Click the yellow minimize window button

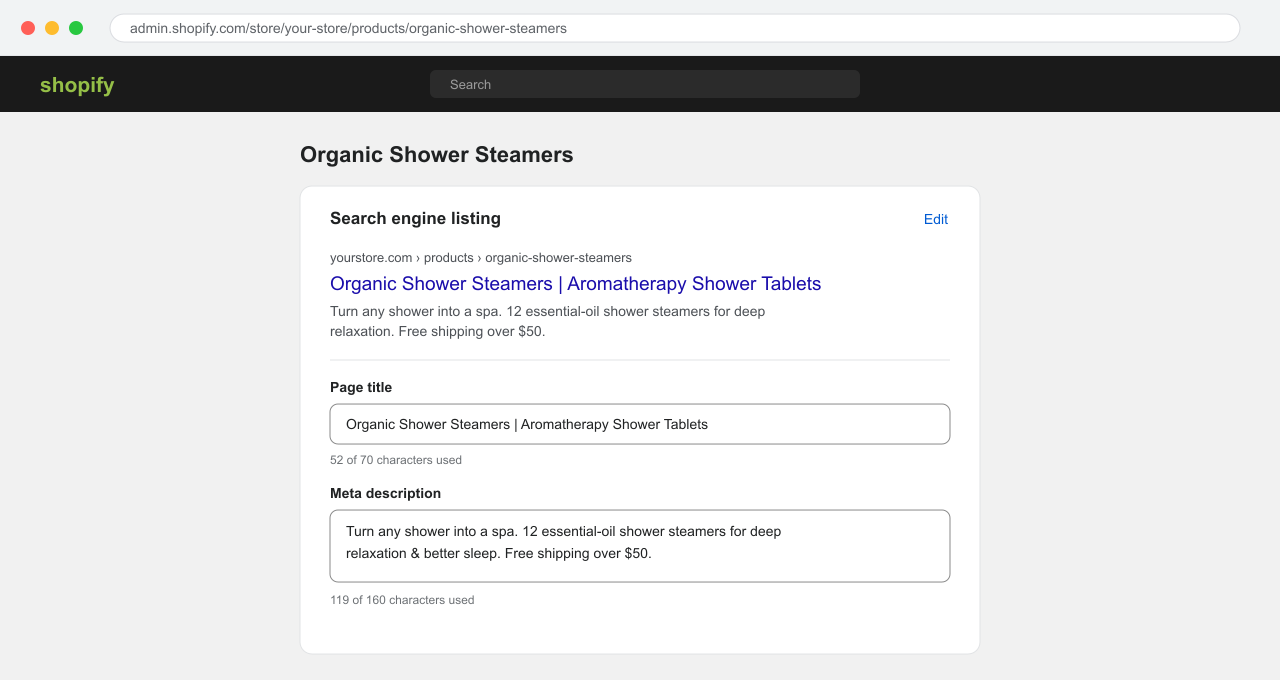coord(52,28)
